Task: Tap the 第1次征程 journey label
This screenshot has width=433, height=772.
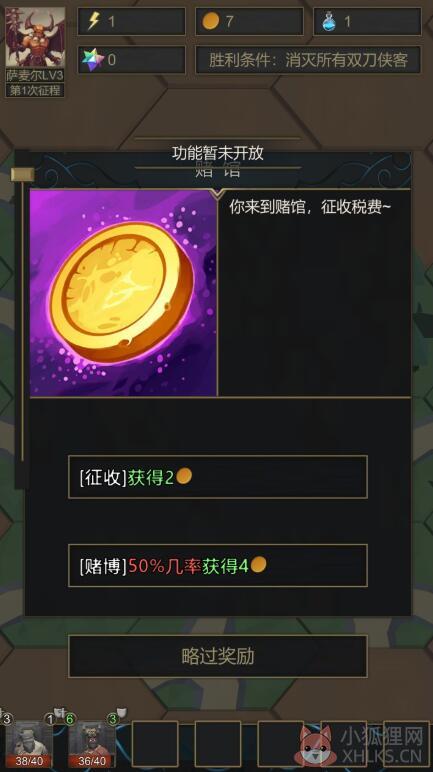Action: click(x=35, y=91)
